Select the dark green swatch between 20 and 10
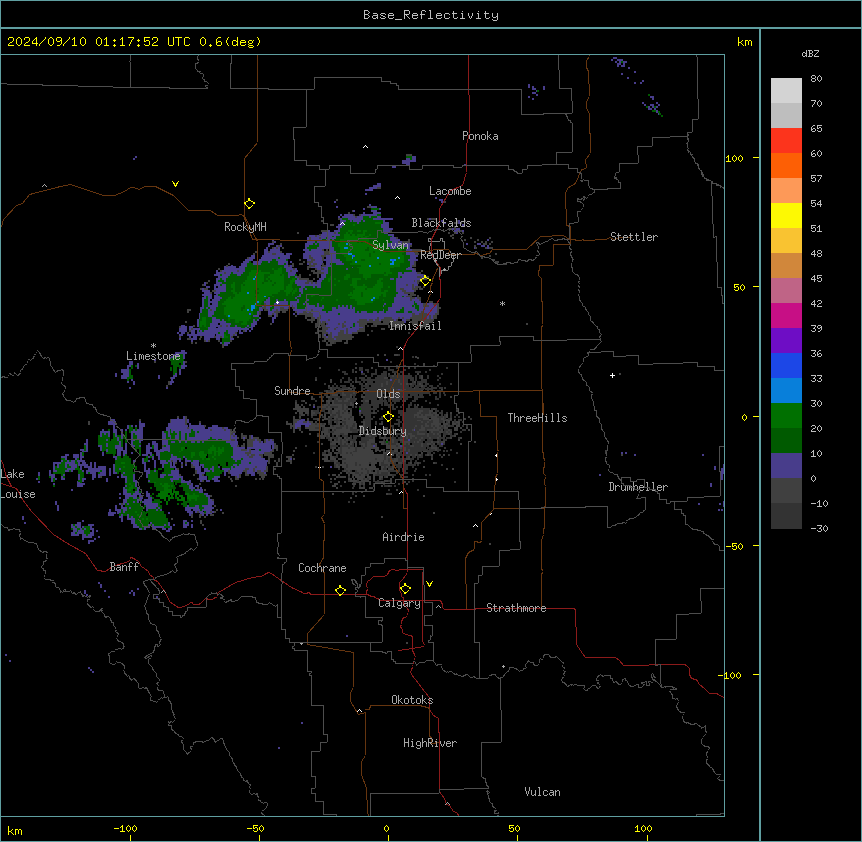This screenshot has width=862, height=842. (x=786, y=441)
